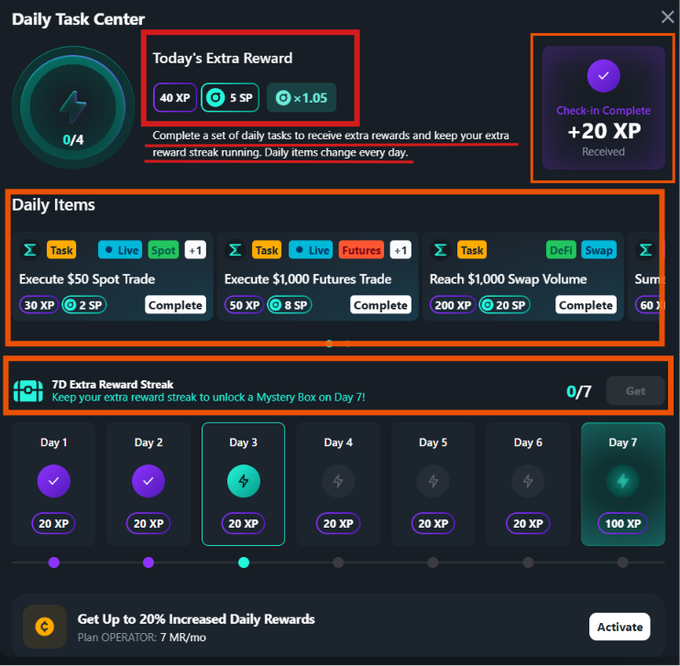The image size is (680, 666).
Task: Click the Day 5 gray lightning icon
Action: click(x=433, y=481)
